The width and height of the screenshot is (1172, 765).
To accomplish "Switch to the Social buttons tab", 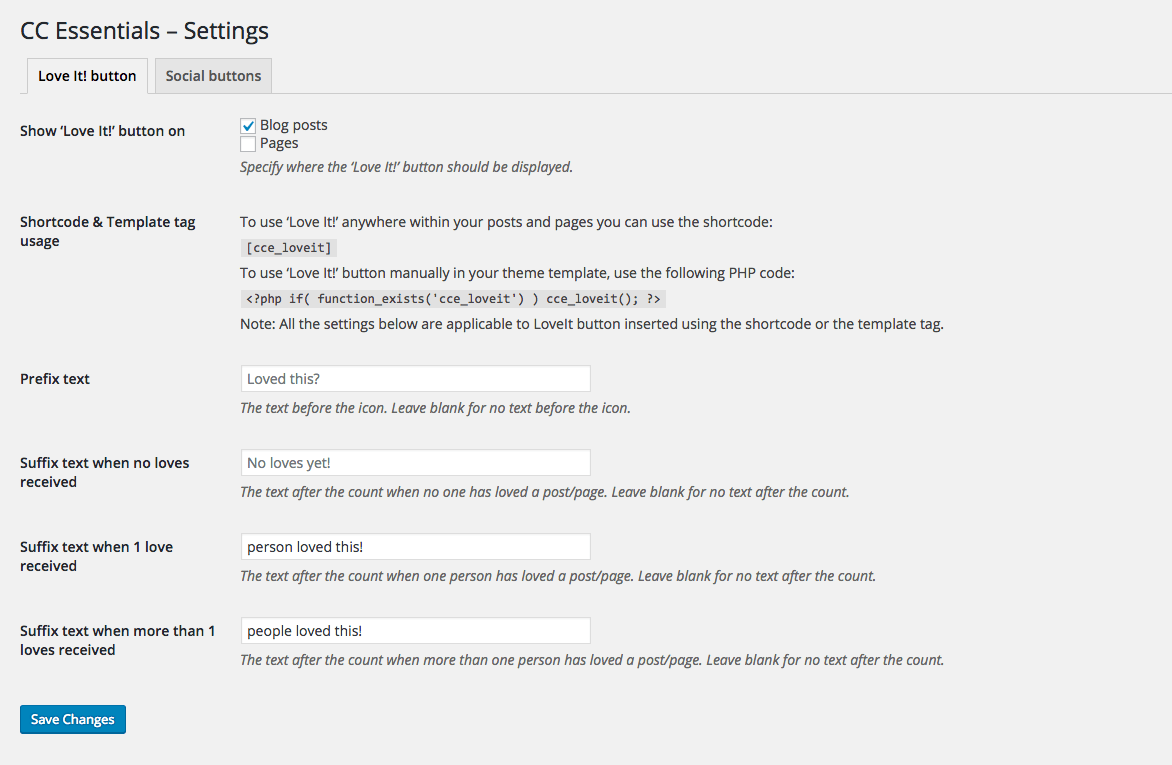I will click(213, 76).
